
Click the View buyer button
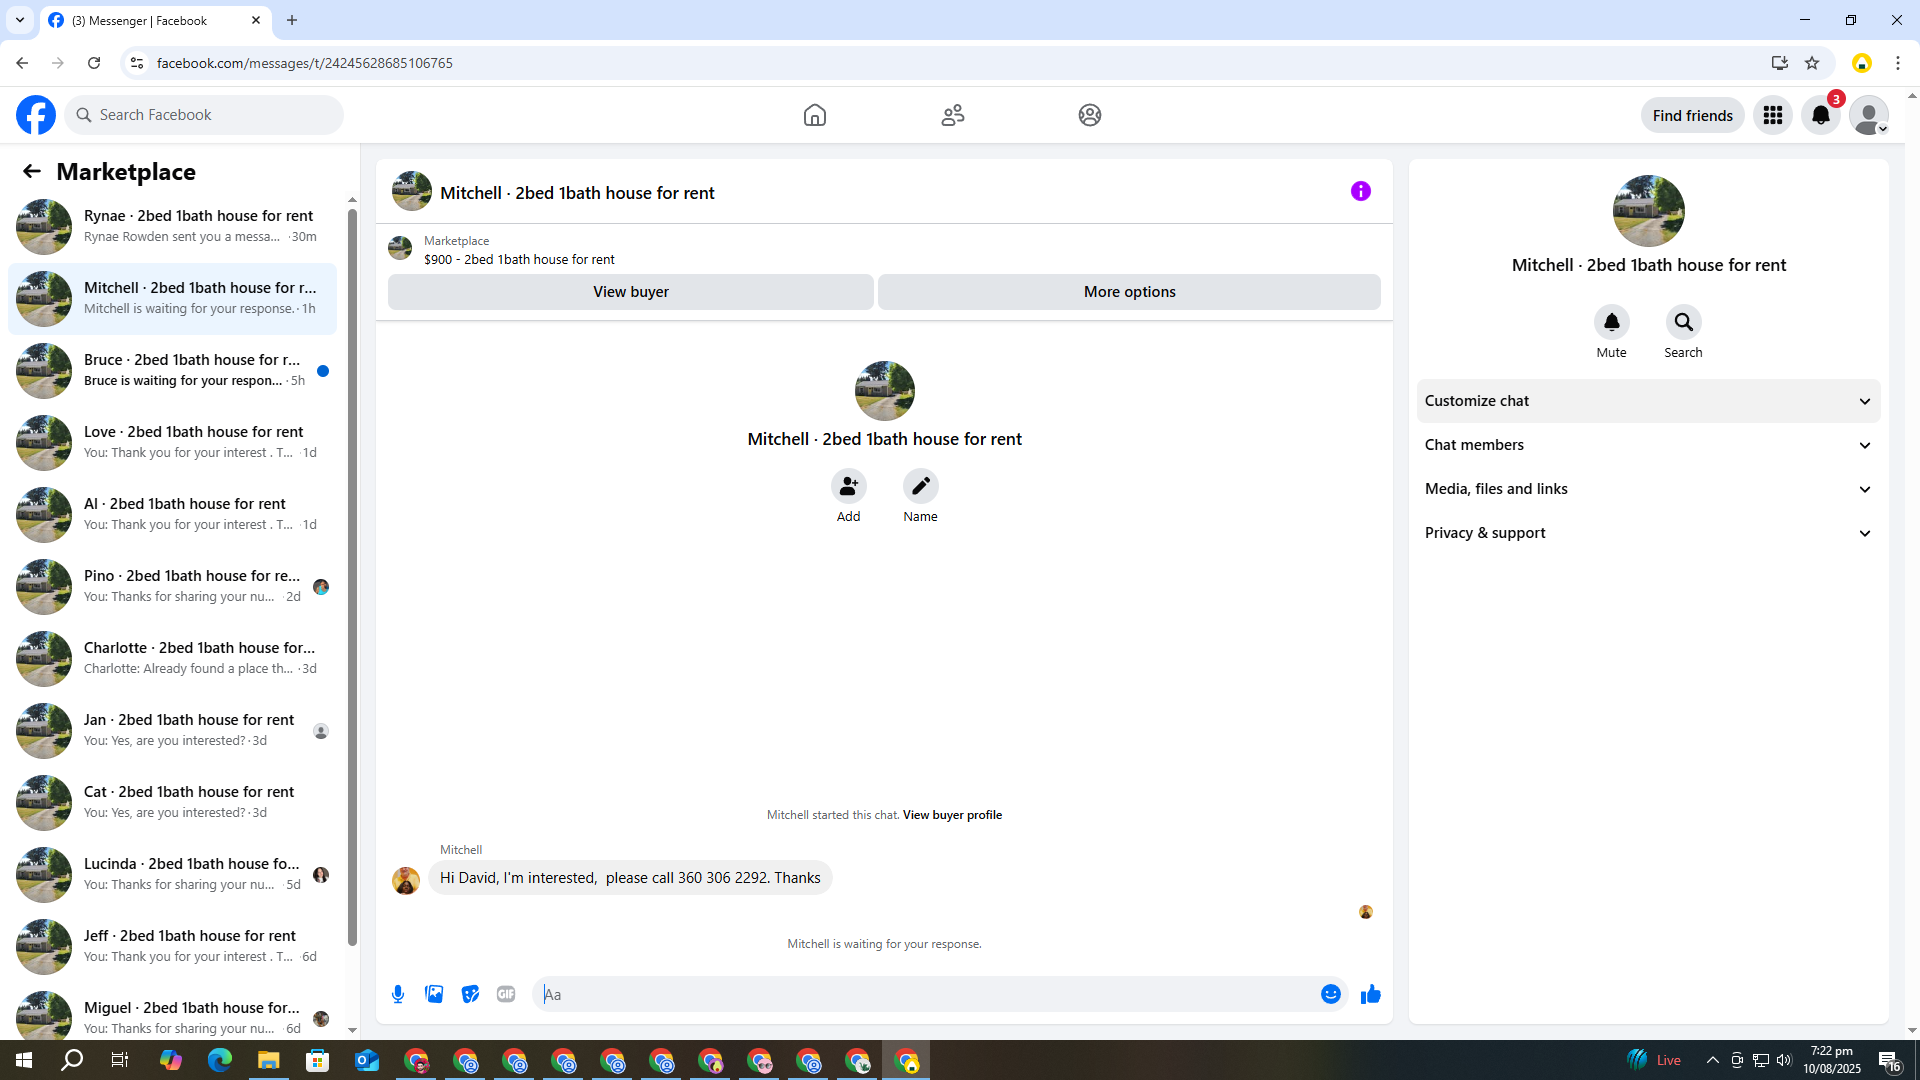pos(630,292)
